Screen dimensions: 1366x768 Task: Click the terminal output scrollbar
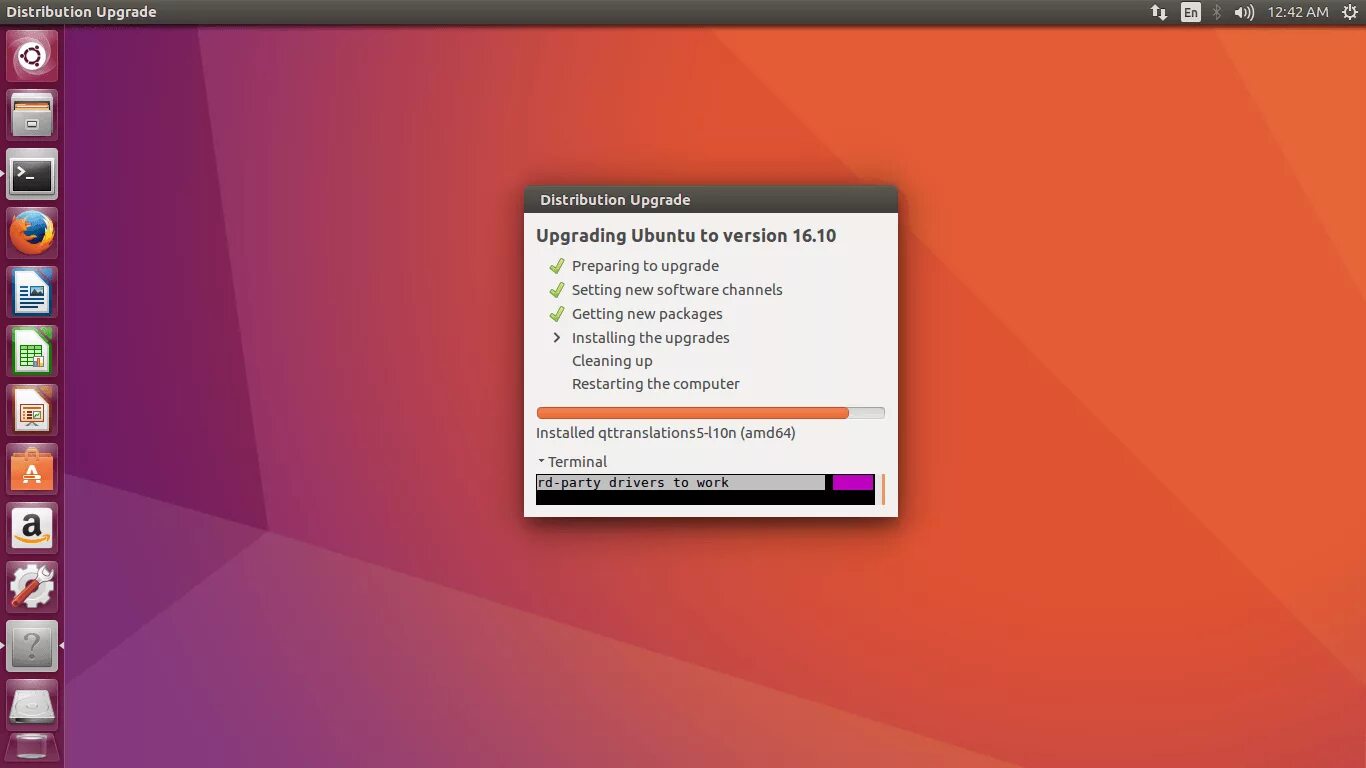[x=882, y=489]
